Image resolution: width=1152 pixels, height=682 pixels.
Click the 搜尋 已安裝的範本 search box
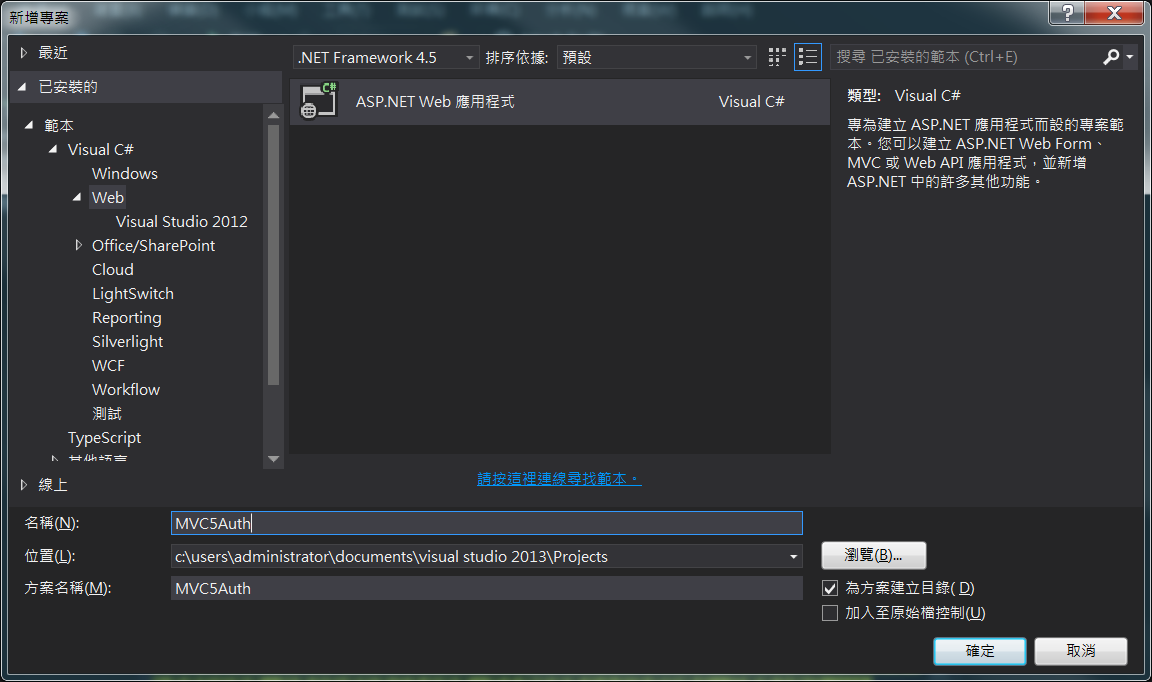click(966, 57)
